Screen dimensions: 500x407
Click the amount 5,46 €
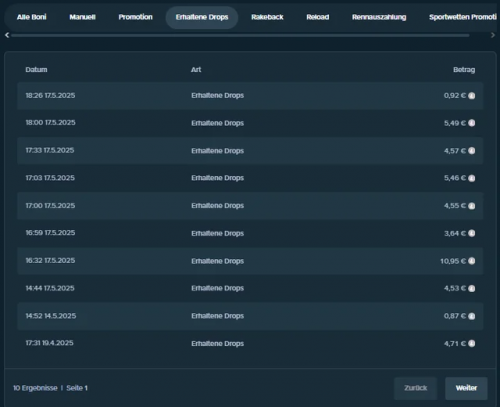[x=455, y=178]
